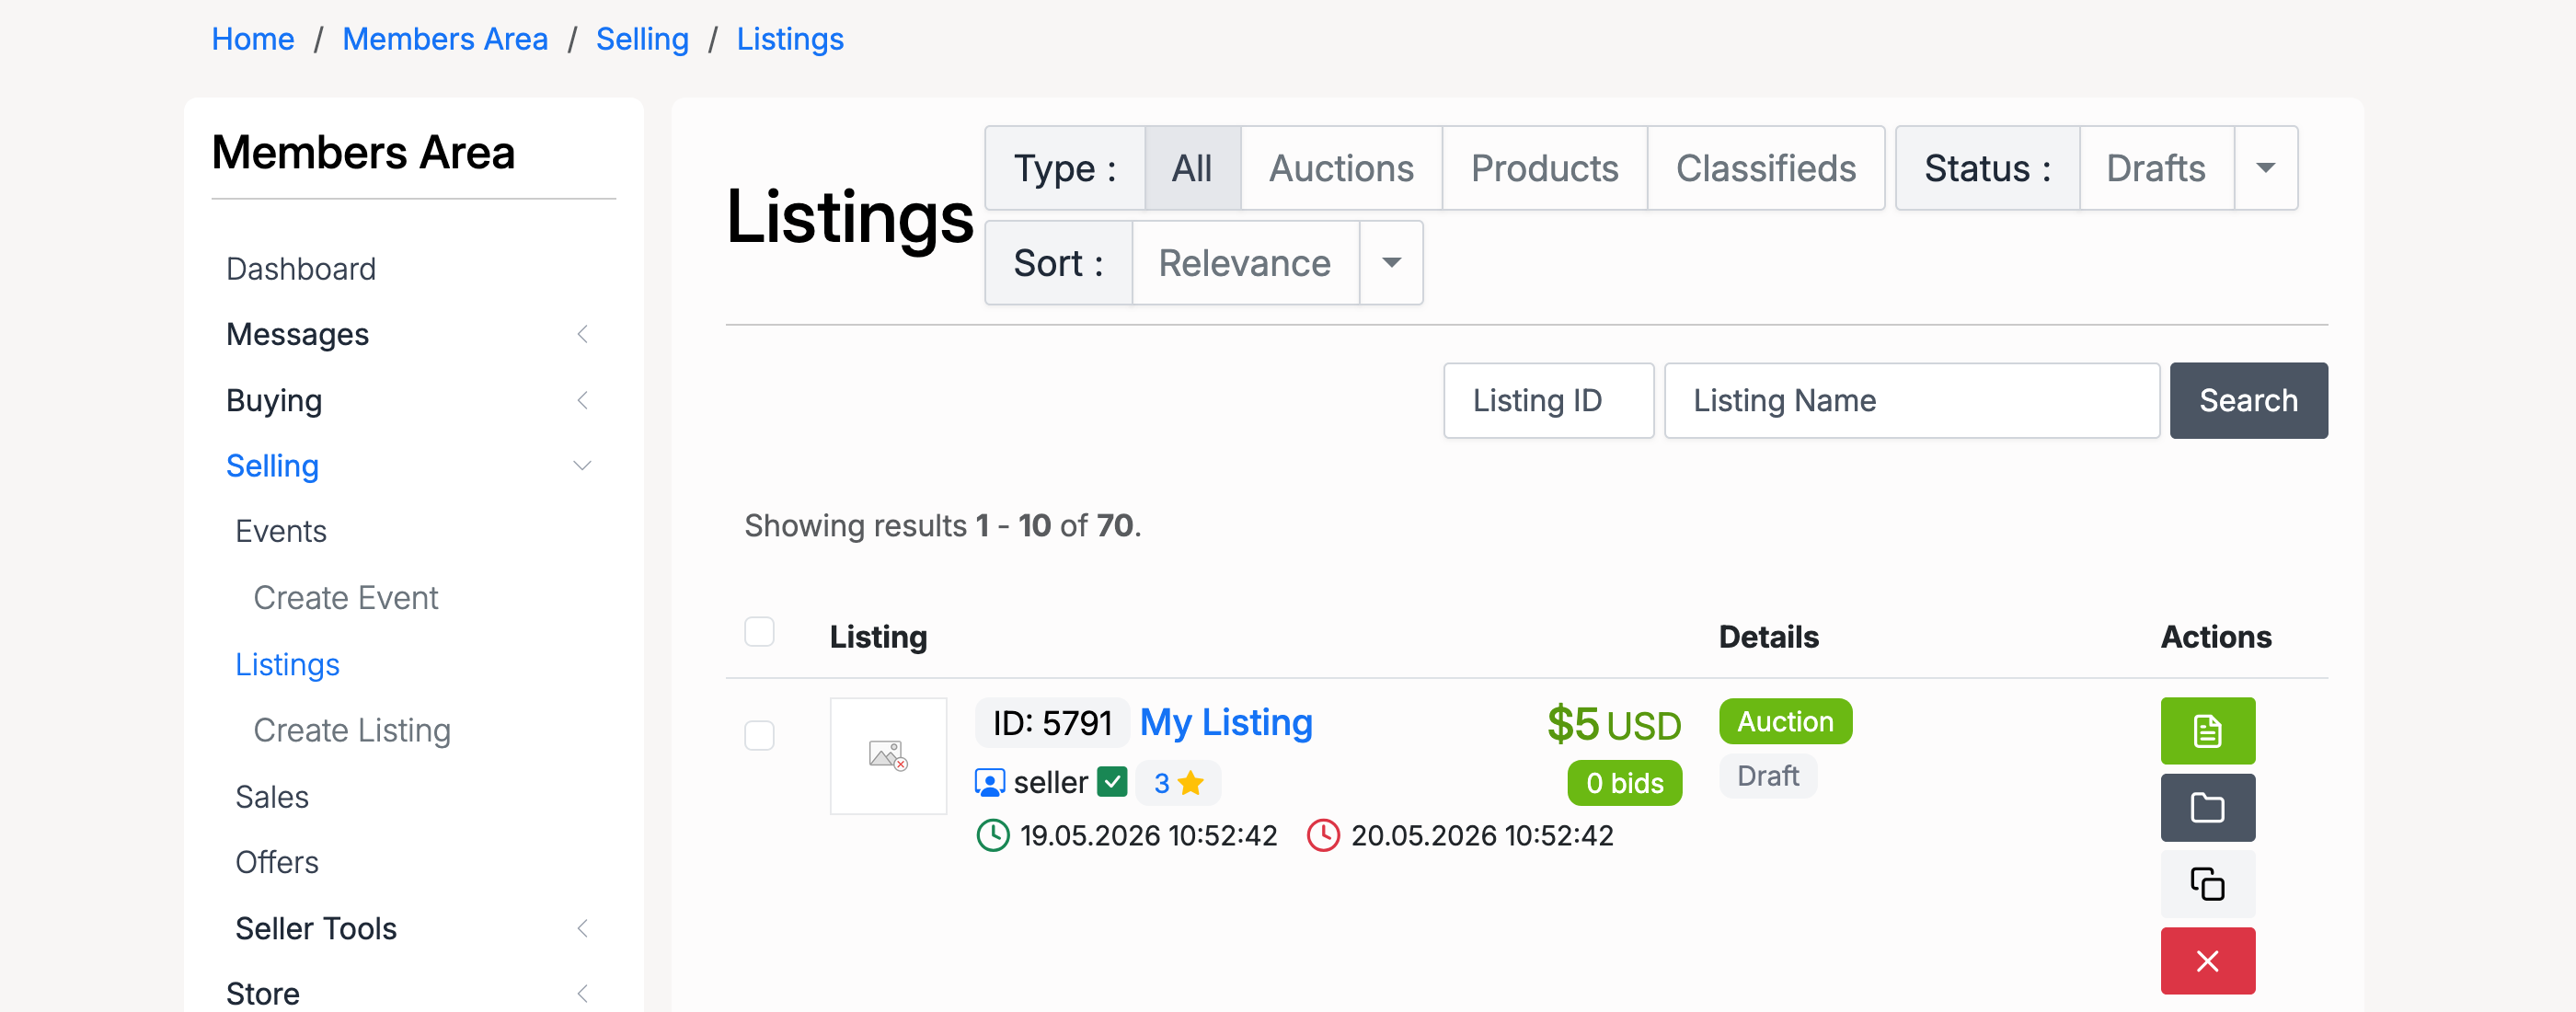Select the Relevance sort option
This screenshot has width=2576, height=1012.
[x=1245, y=263]
